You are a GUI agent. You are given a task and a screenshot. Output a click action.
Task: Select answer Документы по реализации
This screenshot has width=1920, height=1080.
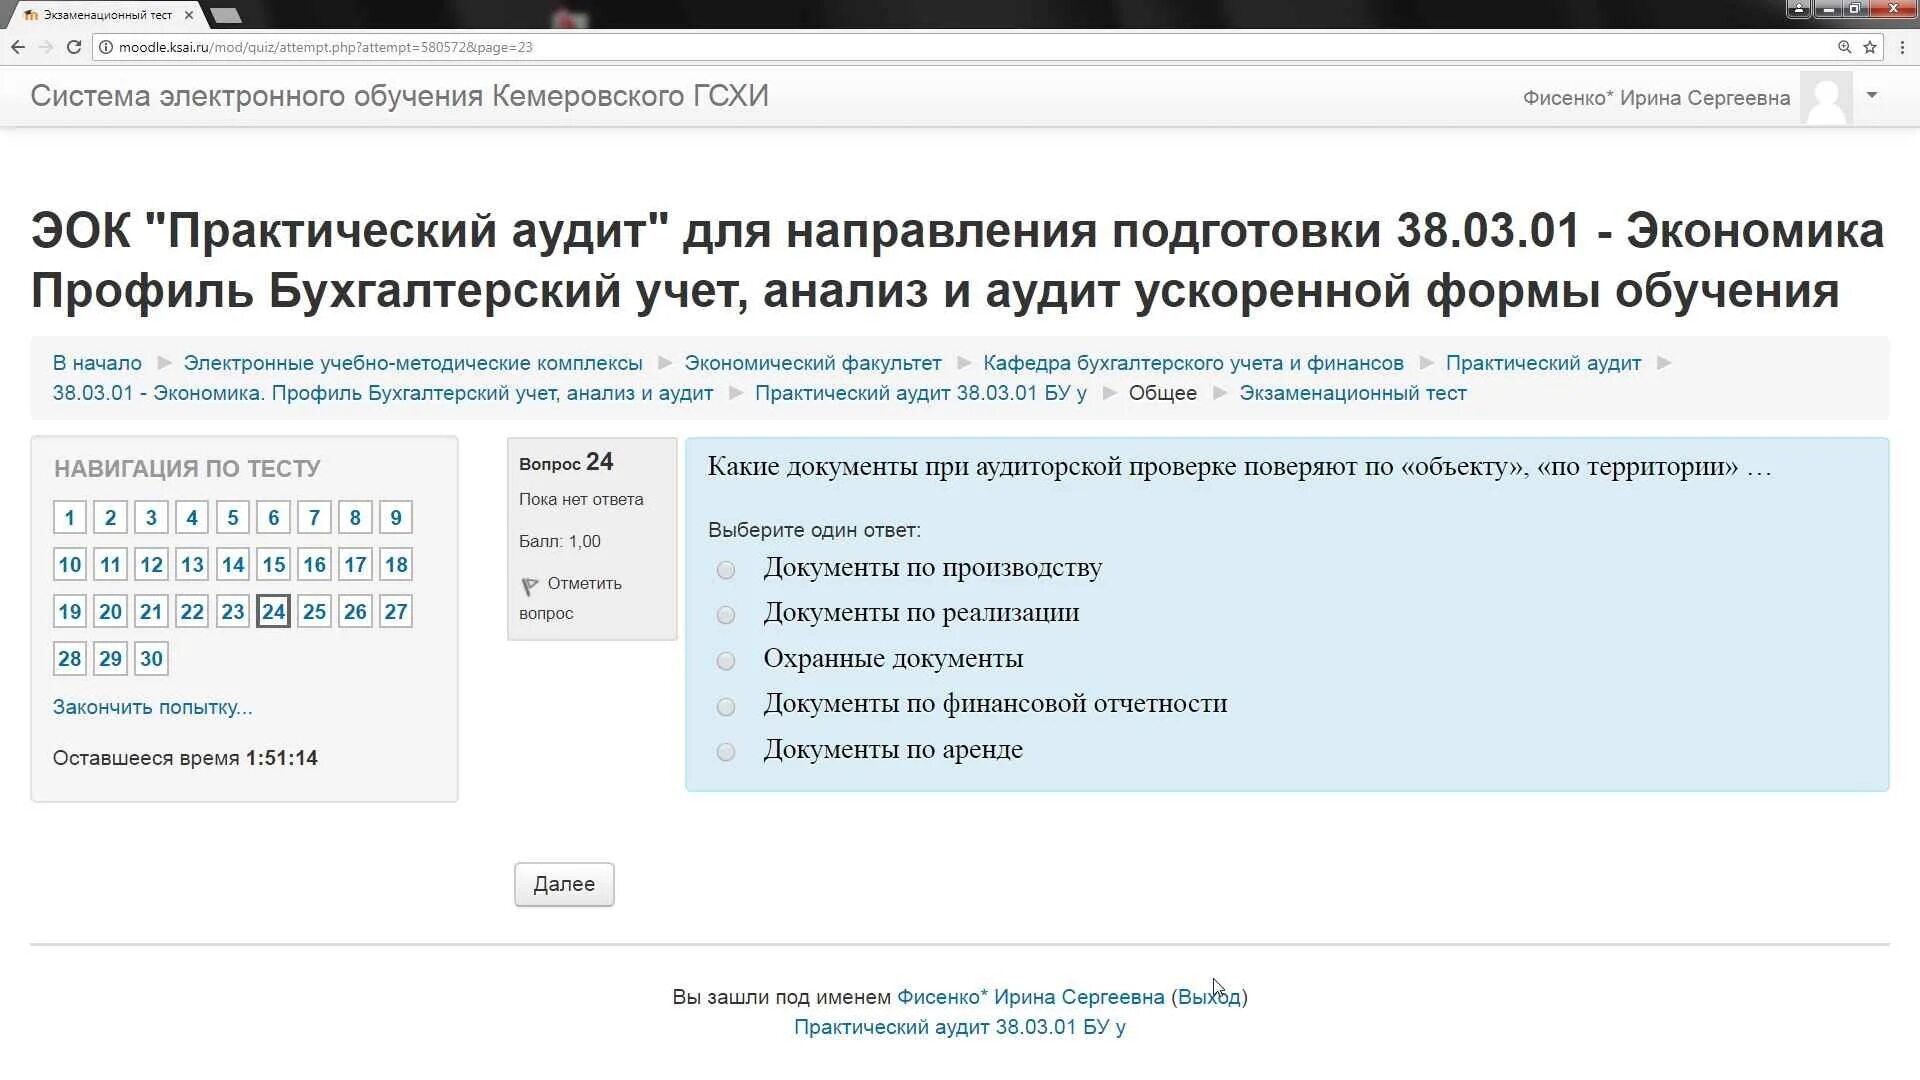tap(726, 615)
